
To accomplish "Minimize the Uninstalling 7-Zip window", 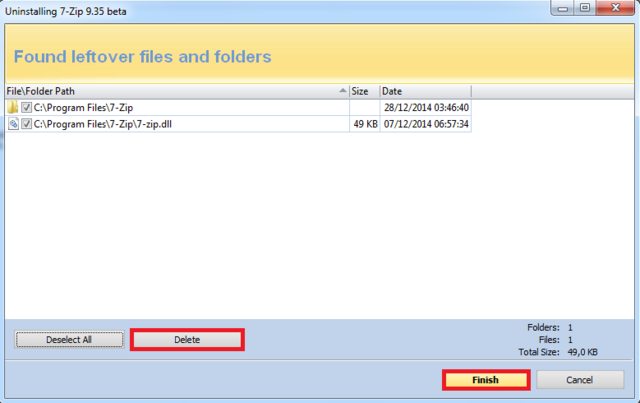I will [x=563, y=8].
